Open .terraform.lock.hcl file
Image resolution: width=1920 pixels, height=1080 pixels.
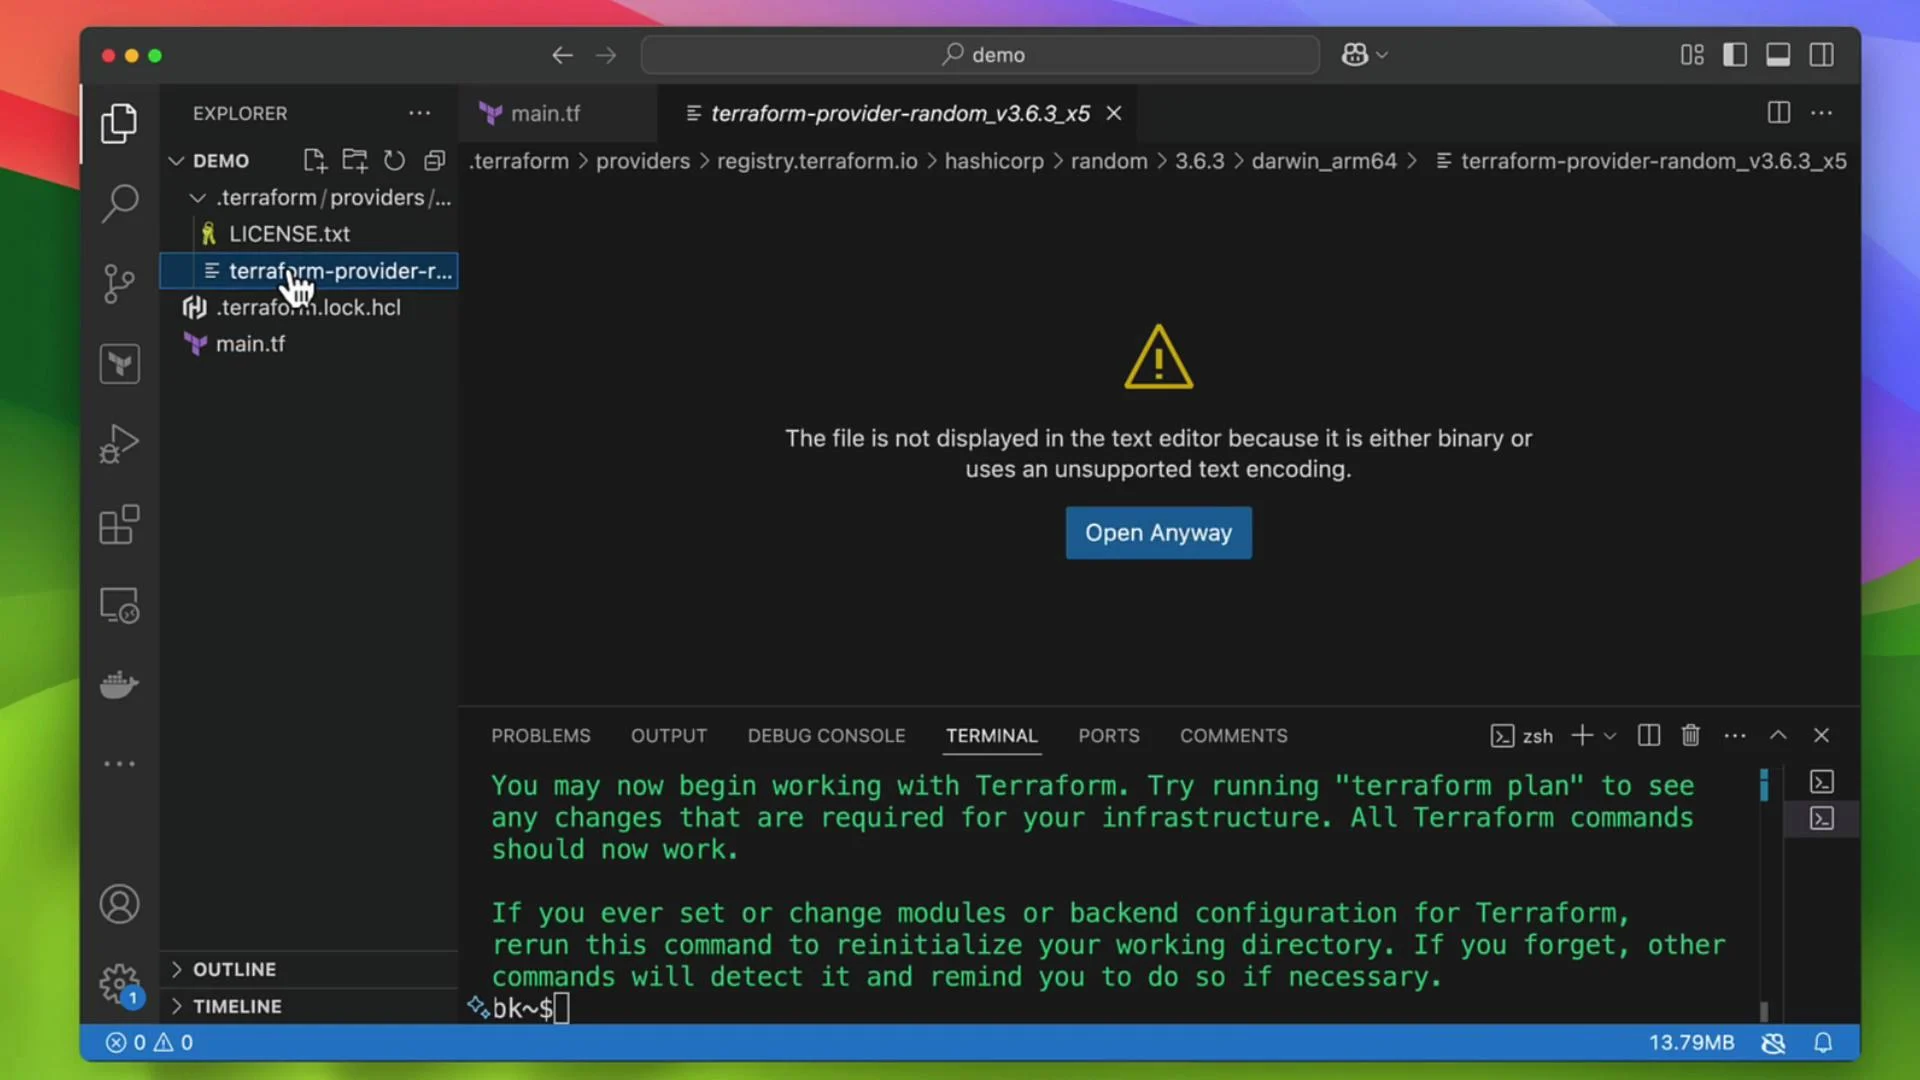pyautogui.click(x=309, y=307)
